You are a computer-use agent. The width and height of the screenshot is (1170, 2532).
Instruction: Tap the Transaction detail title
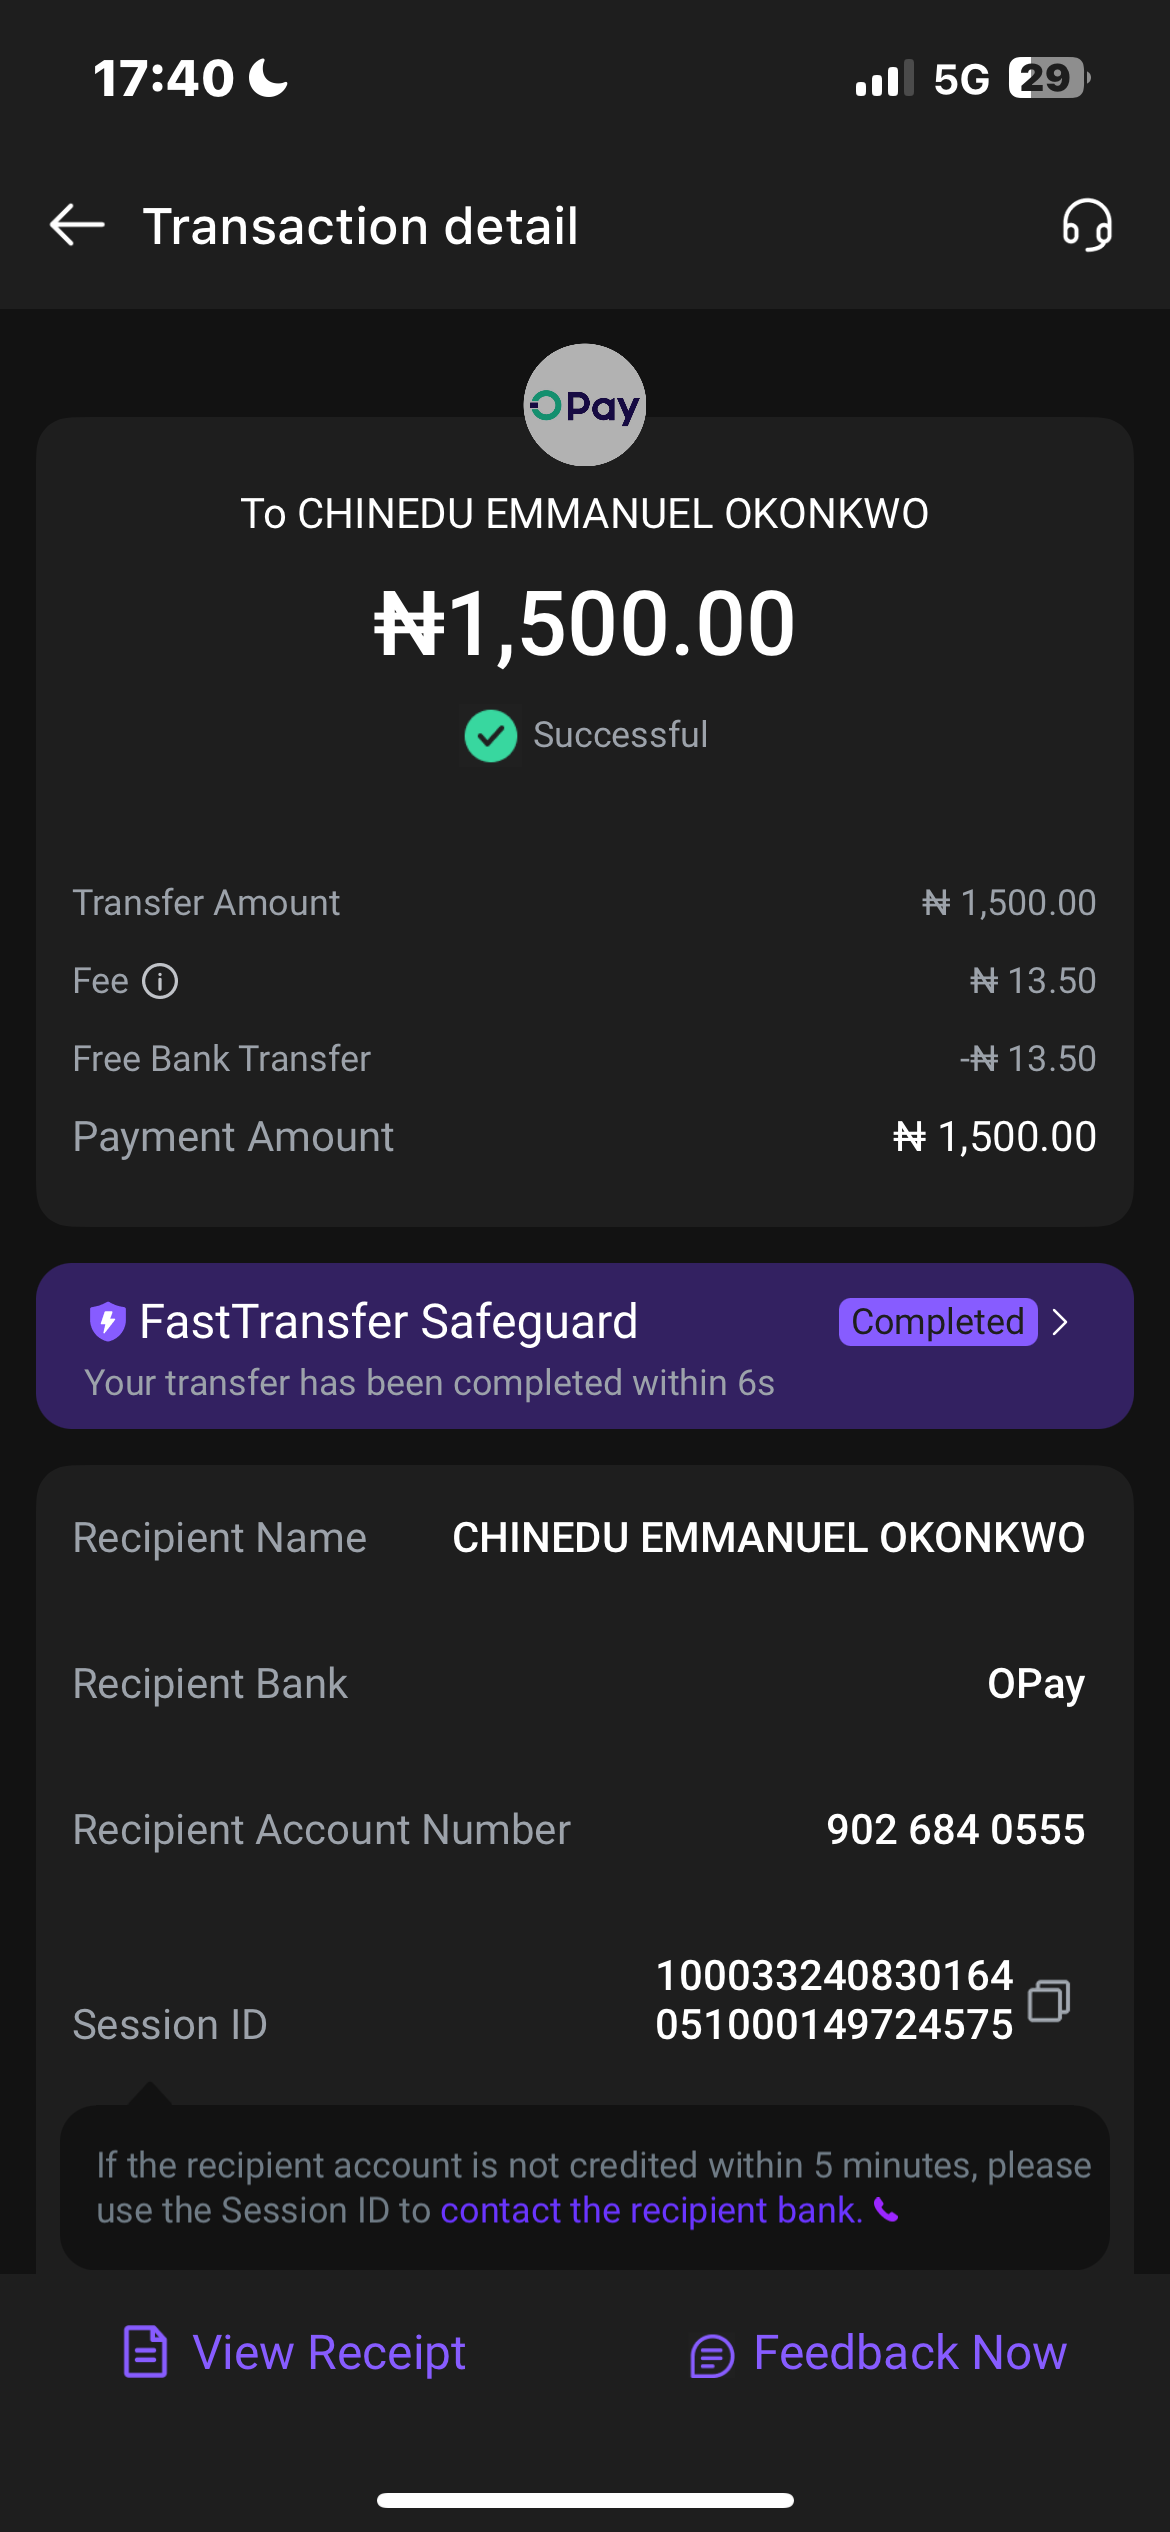coord(360,226)
